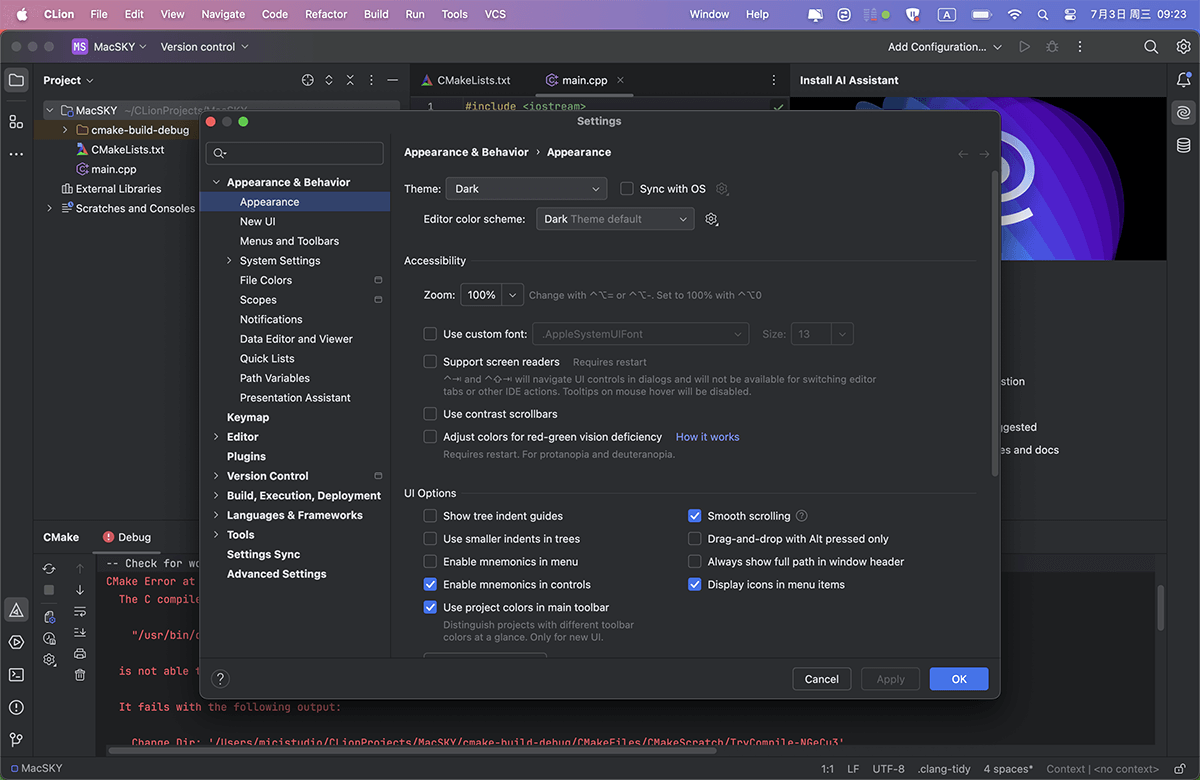Uncheck Use project colors in main toolbar

click(430, 607)
